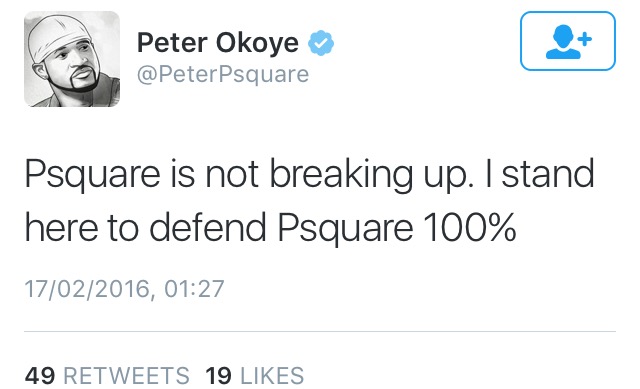Click the number 49 retweet count
Image resolution: width=640 pixels, height=389 pixels.
point(40,376)
